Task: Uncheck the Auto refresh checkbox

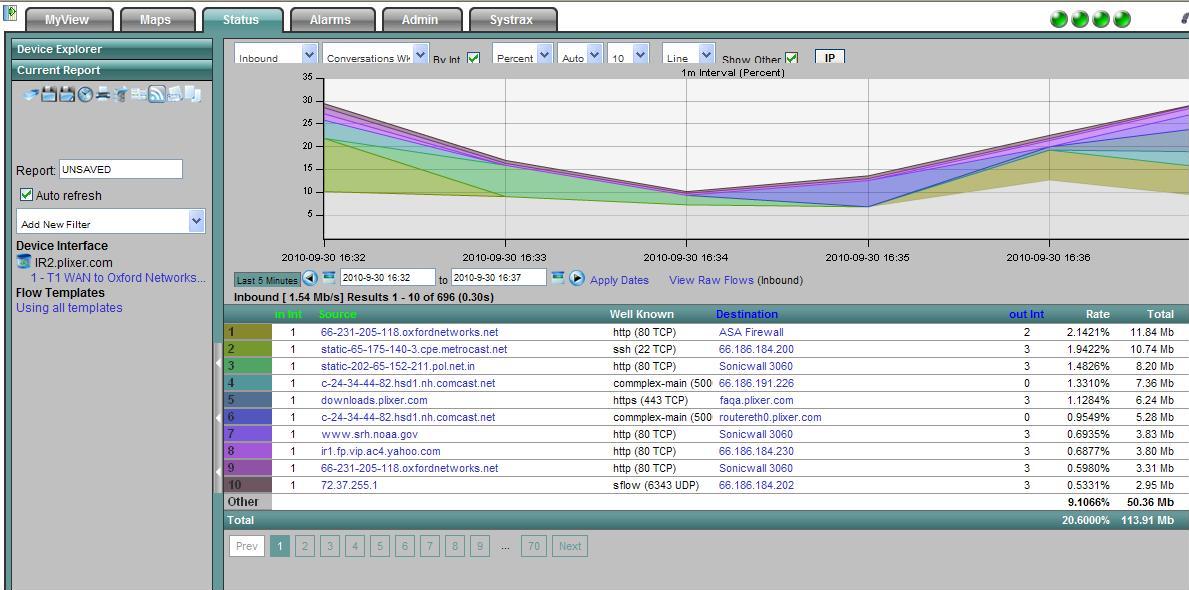Action: [x=27, y=195]
